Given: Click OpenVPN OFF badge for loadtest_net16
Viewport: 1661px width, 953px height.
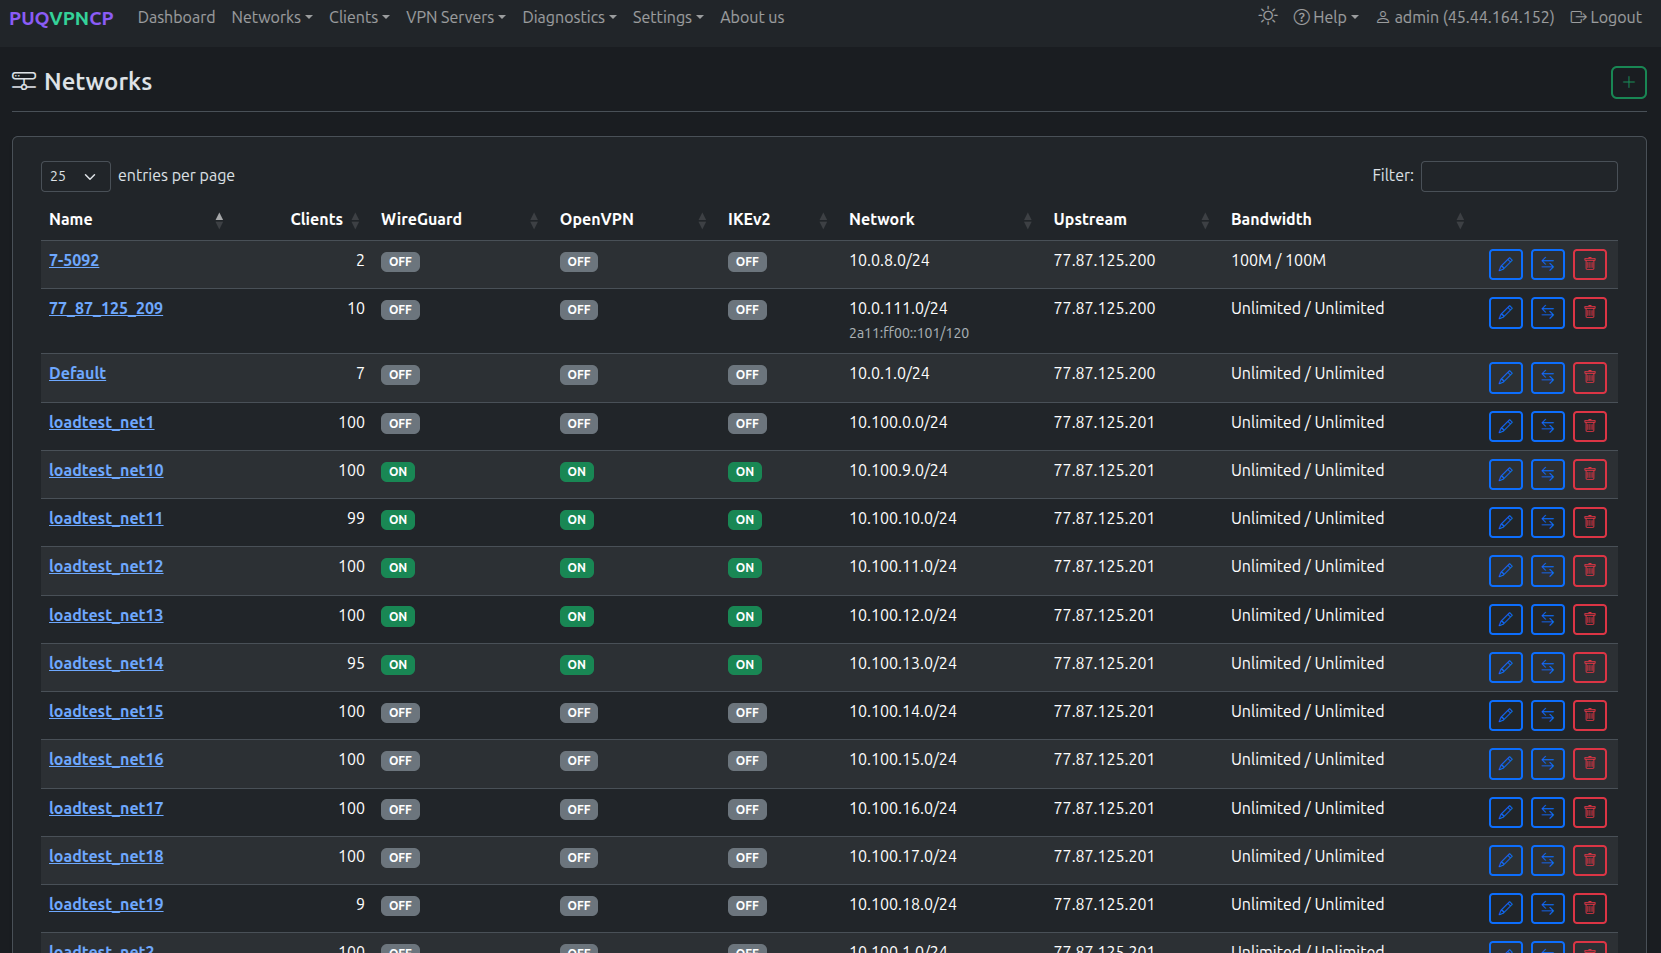Looking at the screenshot, I should pyautogui.click(x=579, y=761).
